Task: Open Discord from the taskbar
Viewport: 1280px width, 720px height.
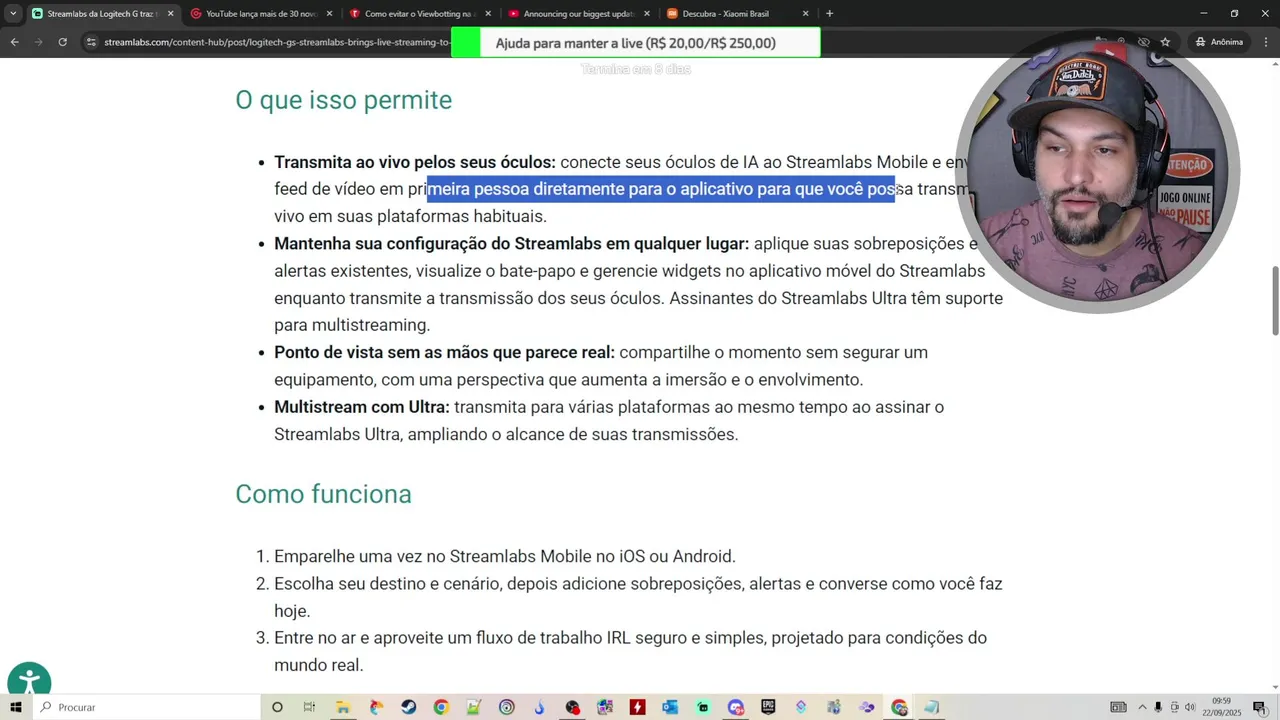Action: click(736, 707)
